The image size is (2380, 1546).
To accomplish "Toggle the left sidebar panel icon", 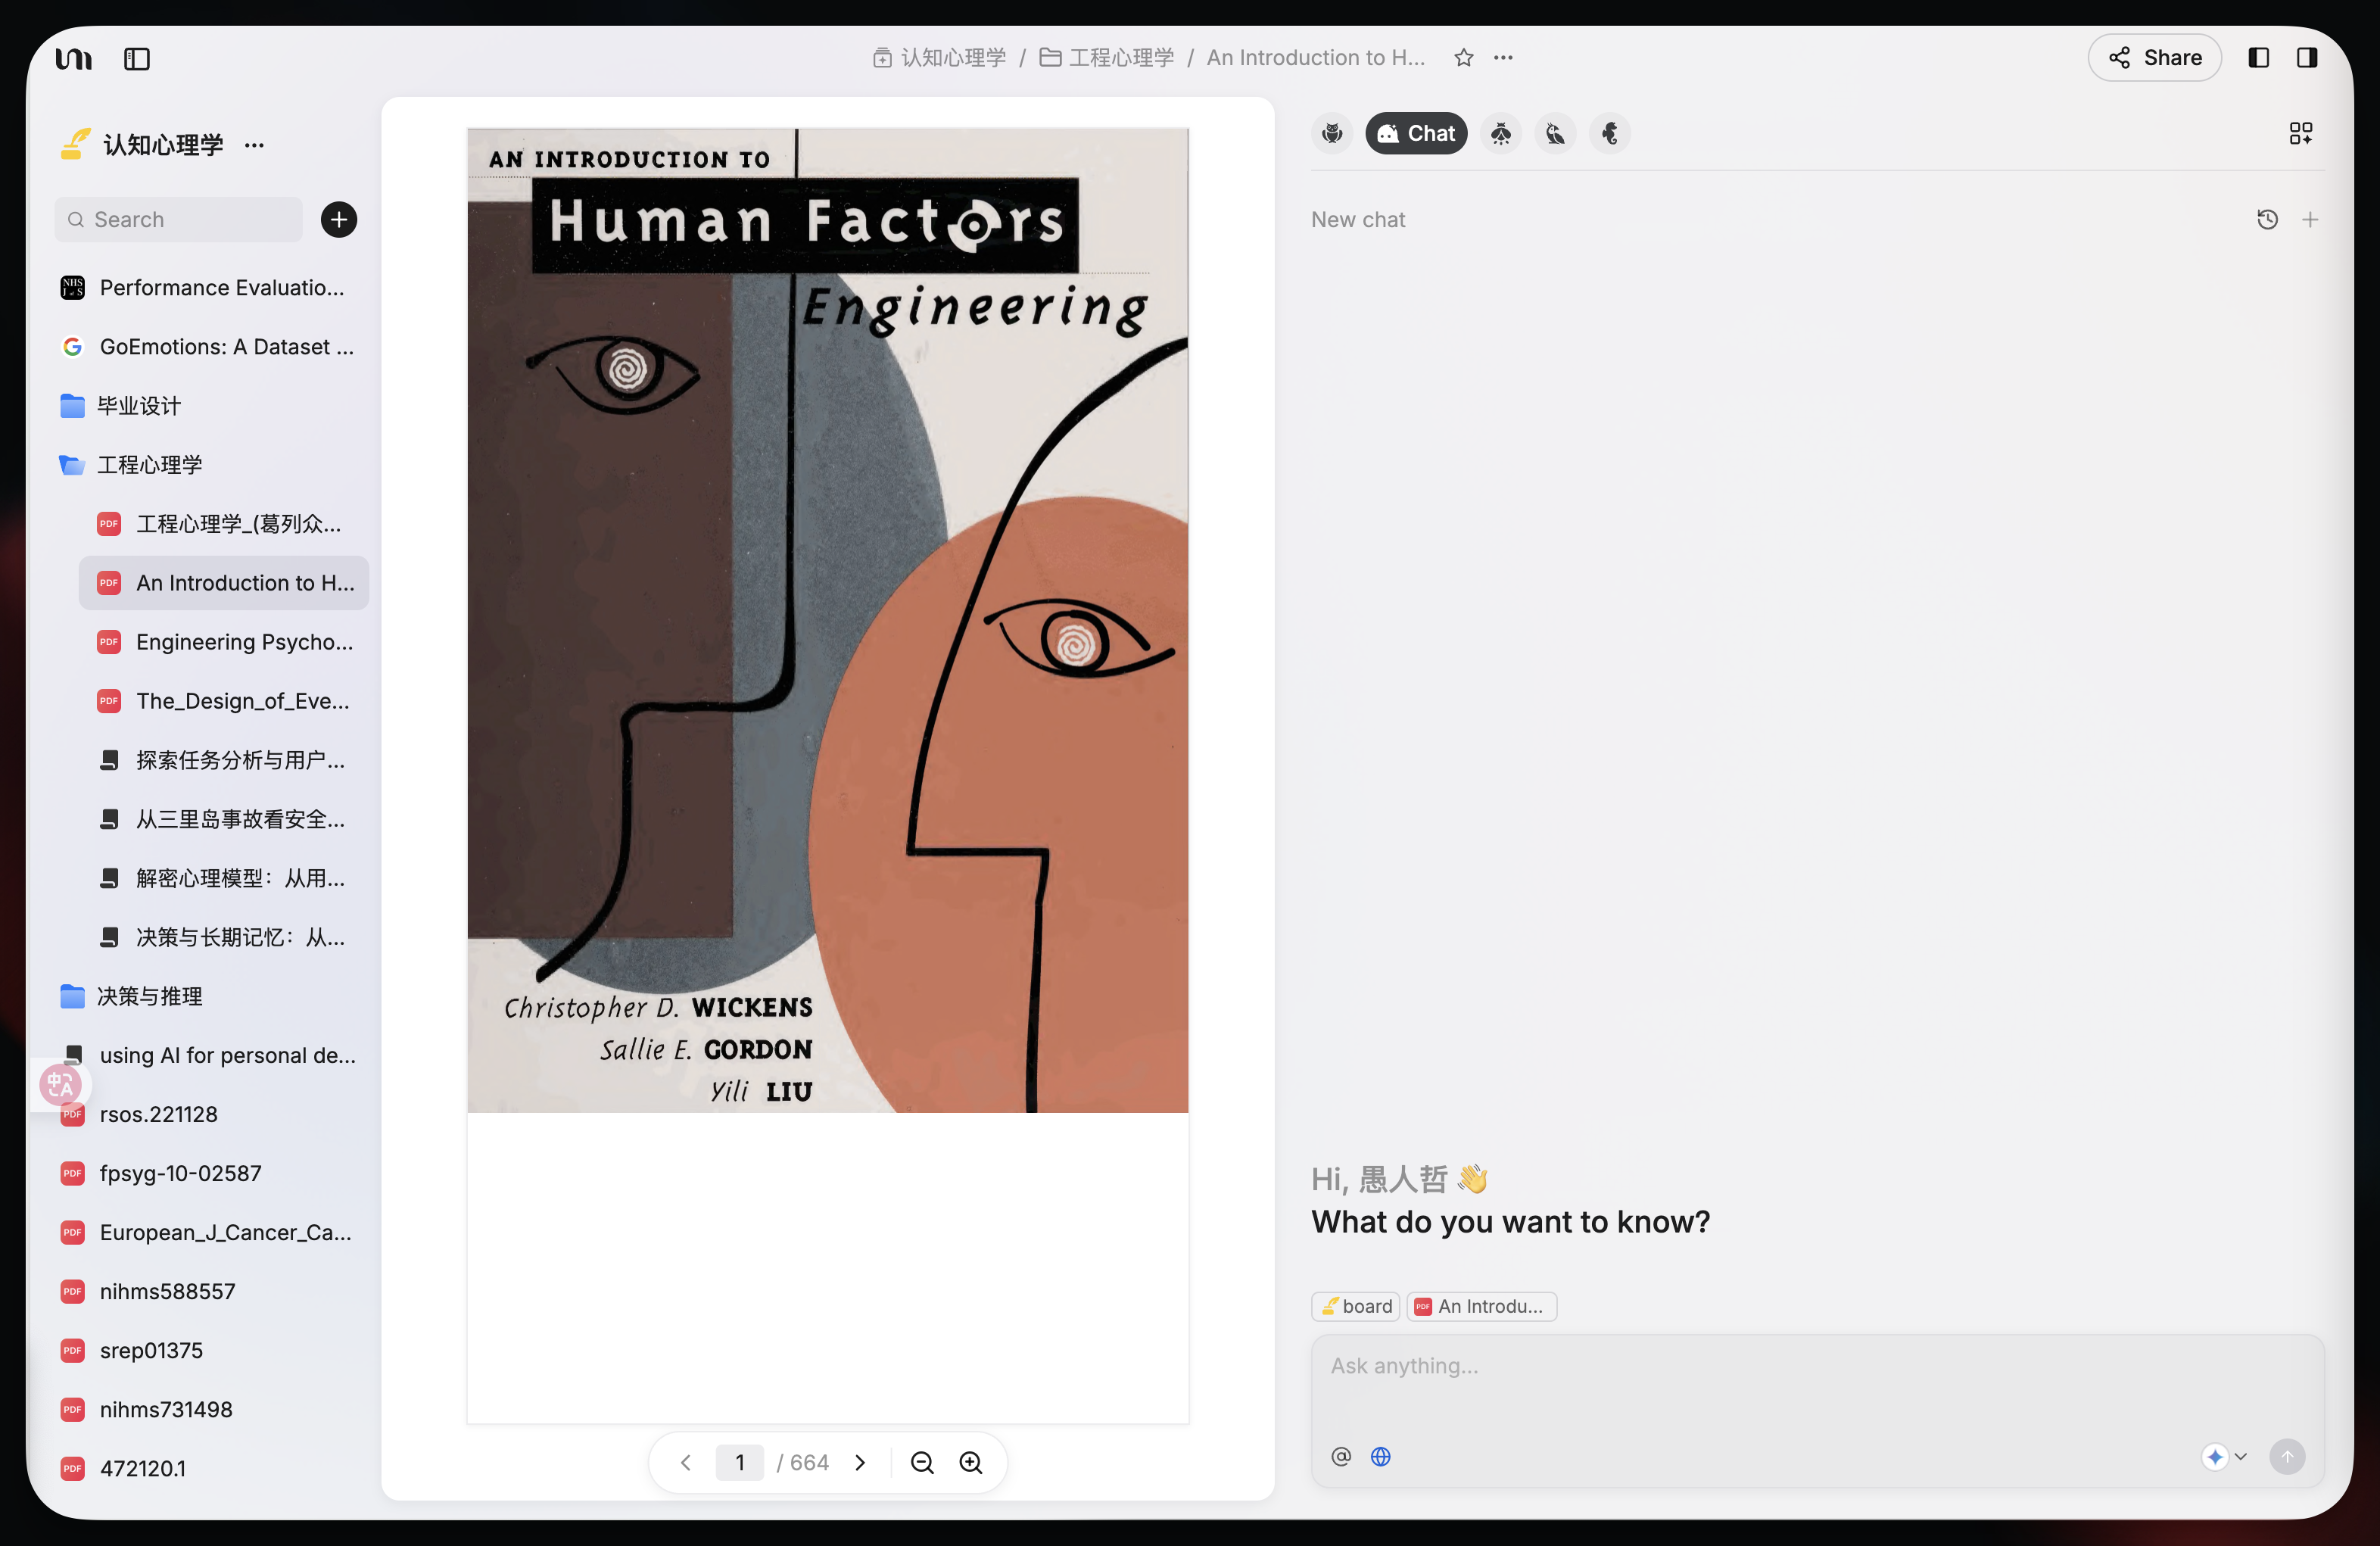I will (x=137, y=59).
